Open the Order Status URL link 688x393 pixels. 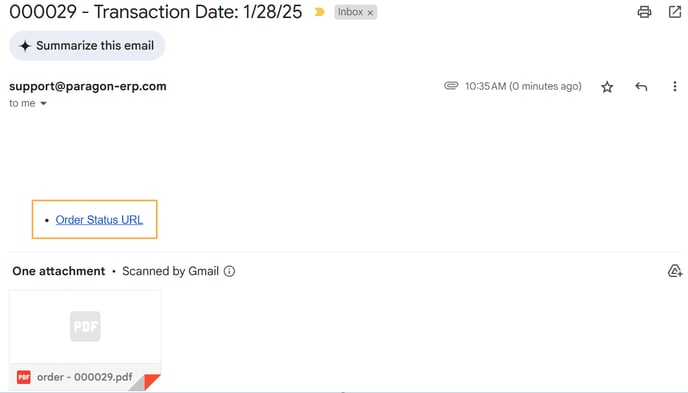pos(99,220)
